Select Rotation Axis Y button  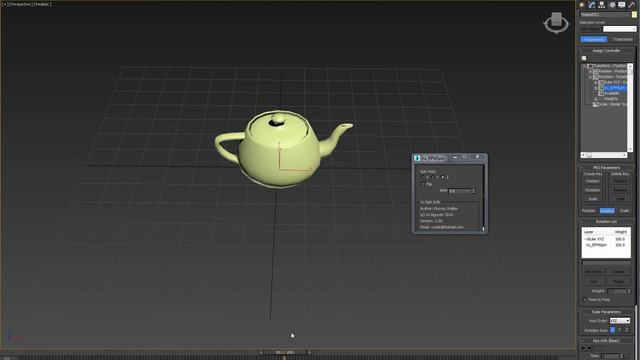[x=620, y=330]
